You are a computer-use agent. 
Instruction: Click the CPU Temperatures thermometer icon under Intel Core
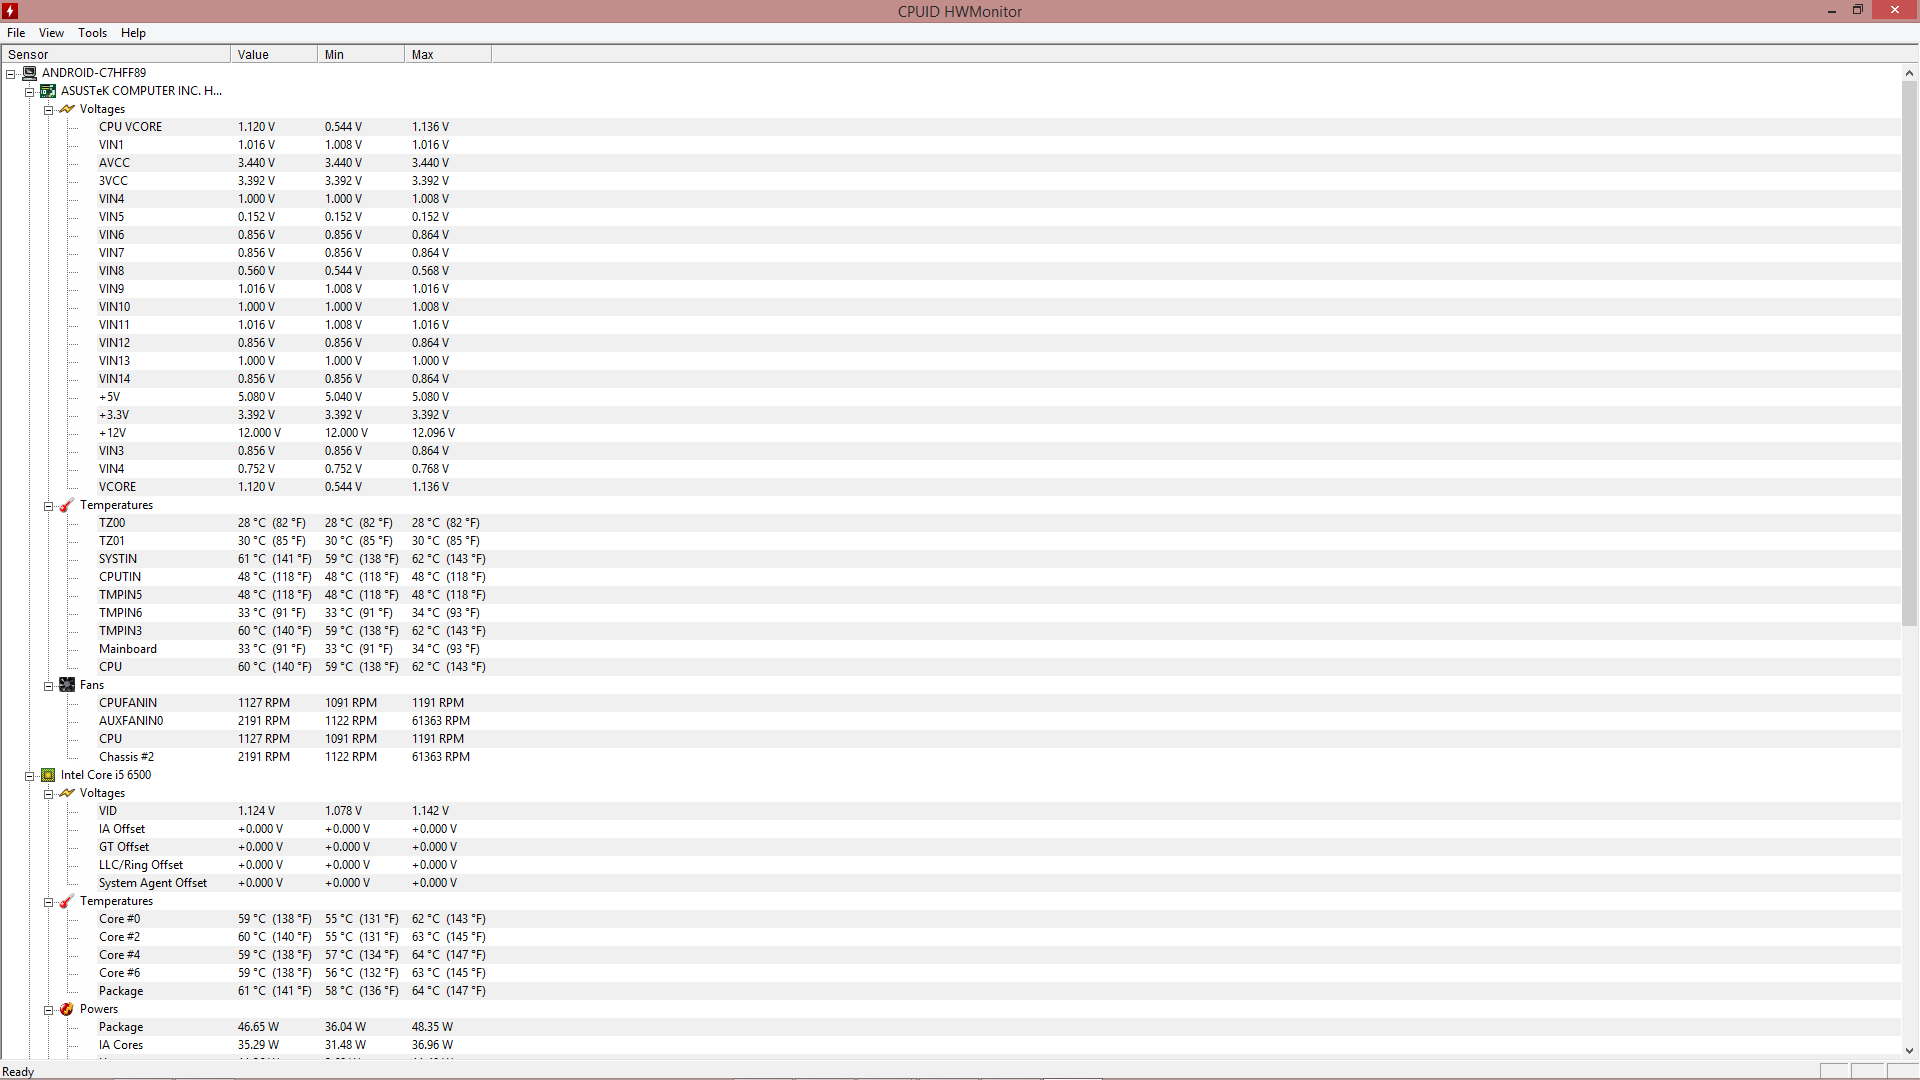pyautogui.click(x=67, y=901)
